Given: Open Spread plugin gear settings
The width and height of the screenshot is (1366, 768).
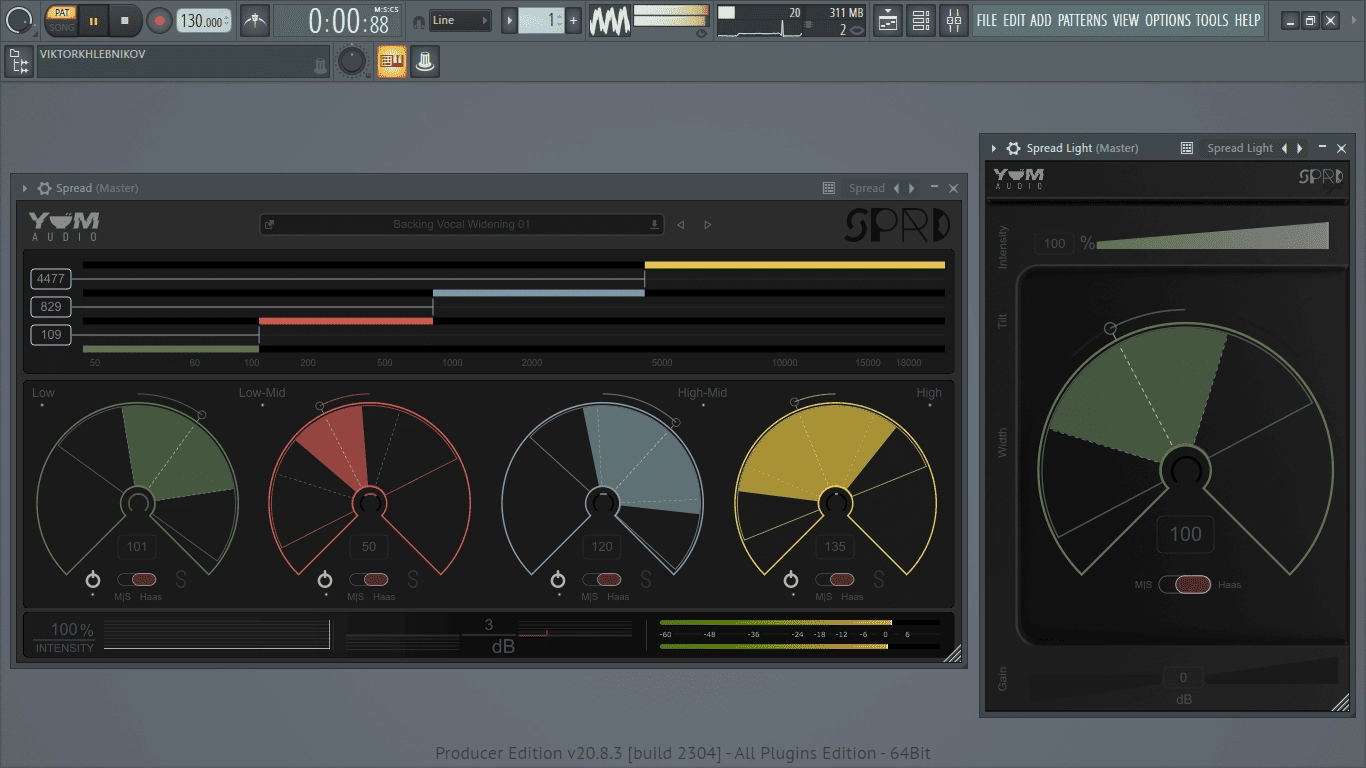Looking at the screenshot, I should 44,188.
